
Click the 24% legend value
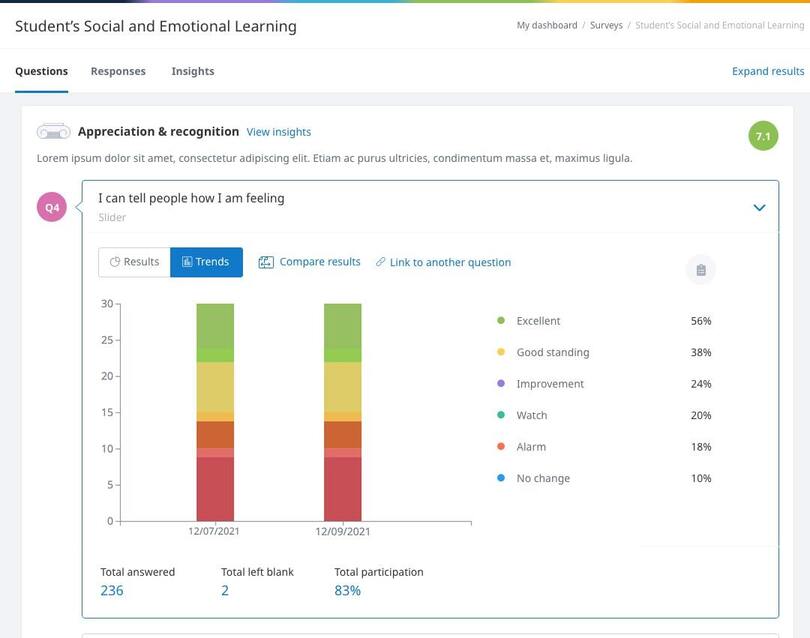(701, 384)
